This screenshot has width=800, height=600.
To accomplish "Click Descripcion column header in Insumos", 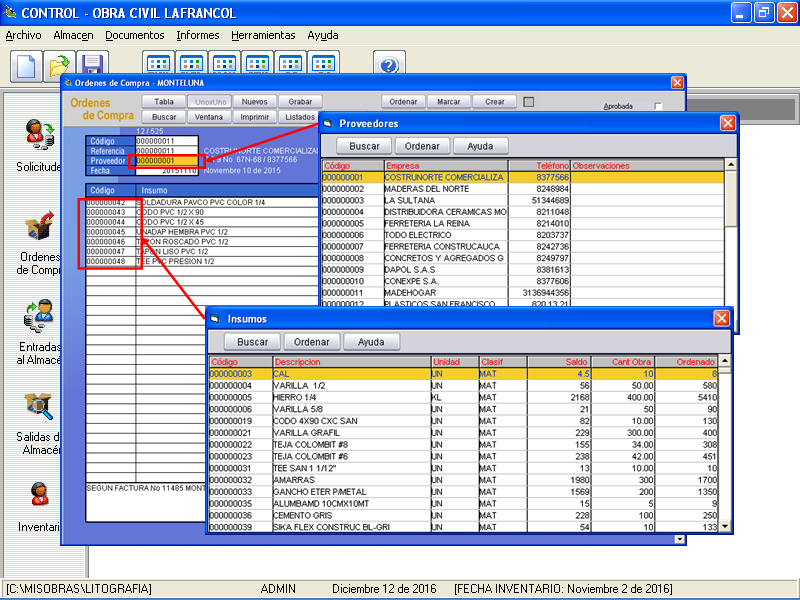I will point(352,362).
